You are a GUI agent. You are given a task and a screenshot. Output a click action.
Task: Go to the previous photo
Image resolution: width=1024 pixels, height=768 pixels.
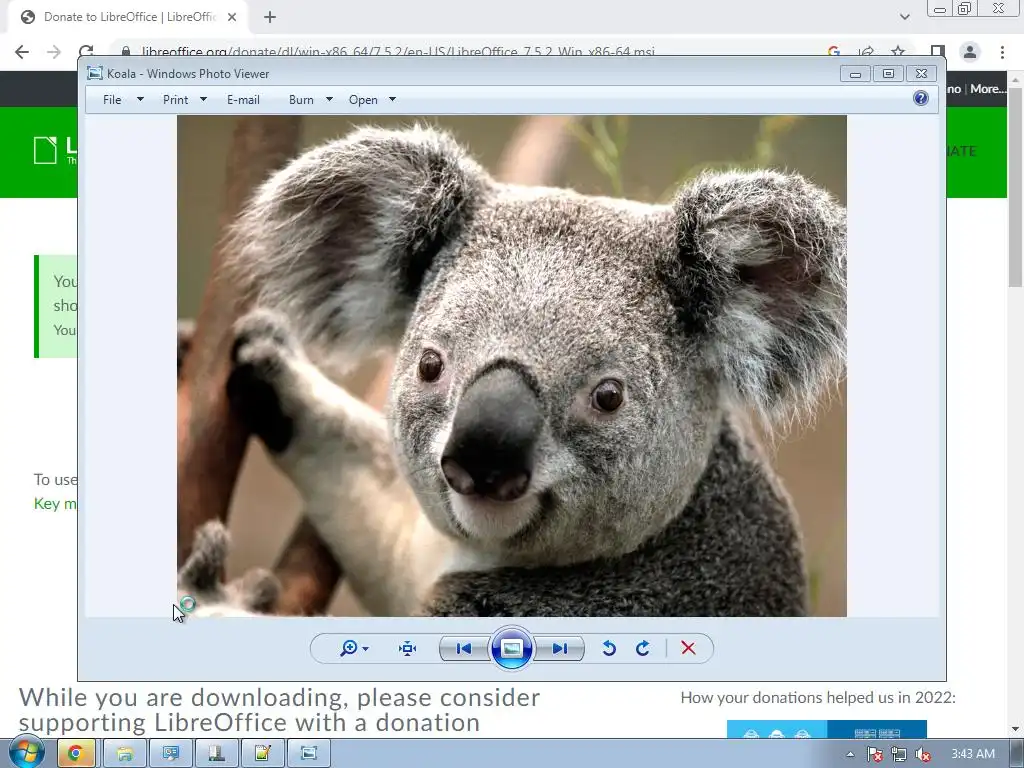tap(464, 648)
